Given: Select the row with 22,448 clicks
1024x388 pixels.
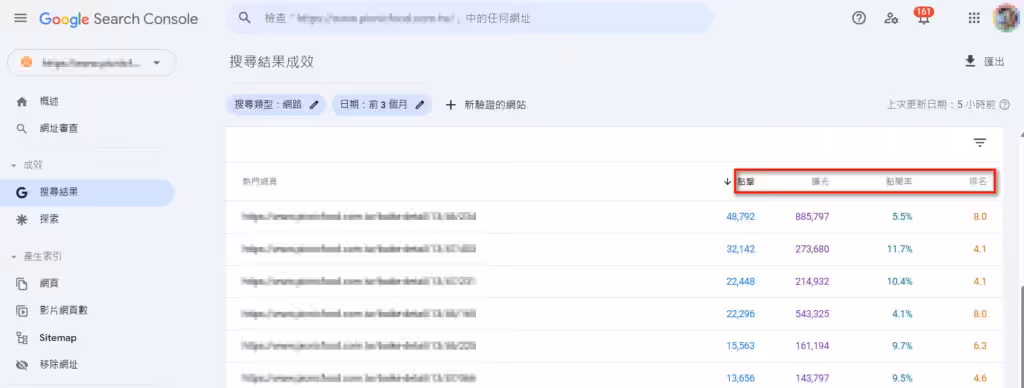Looking at the screenshot, I should 614,282.
